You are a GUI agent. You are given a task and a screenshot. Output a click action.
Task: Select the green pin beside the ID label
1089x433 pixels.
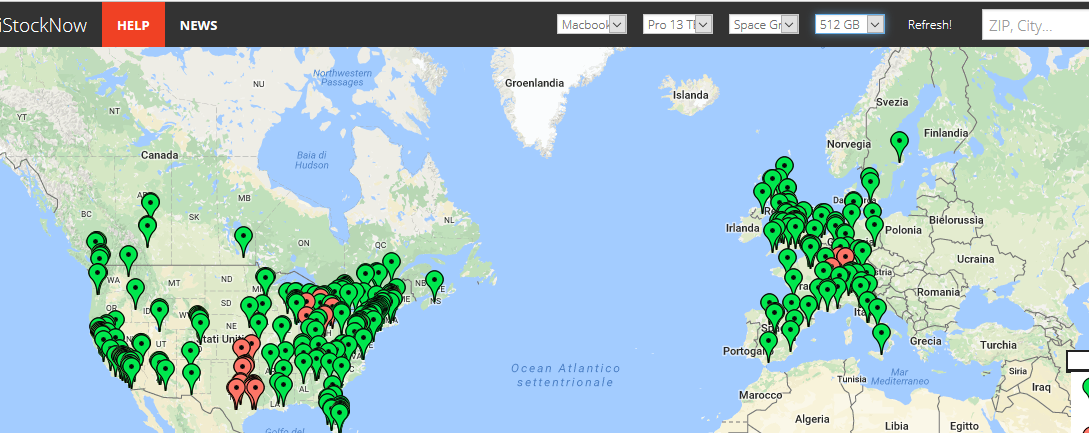pyautogui.click(x=160, y=313)
